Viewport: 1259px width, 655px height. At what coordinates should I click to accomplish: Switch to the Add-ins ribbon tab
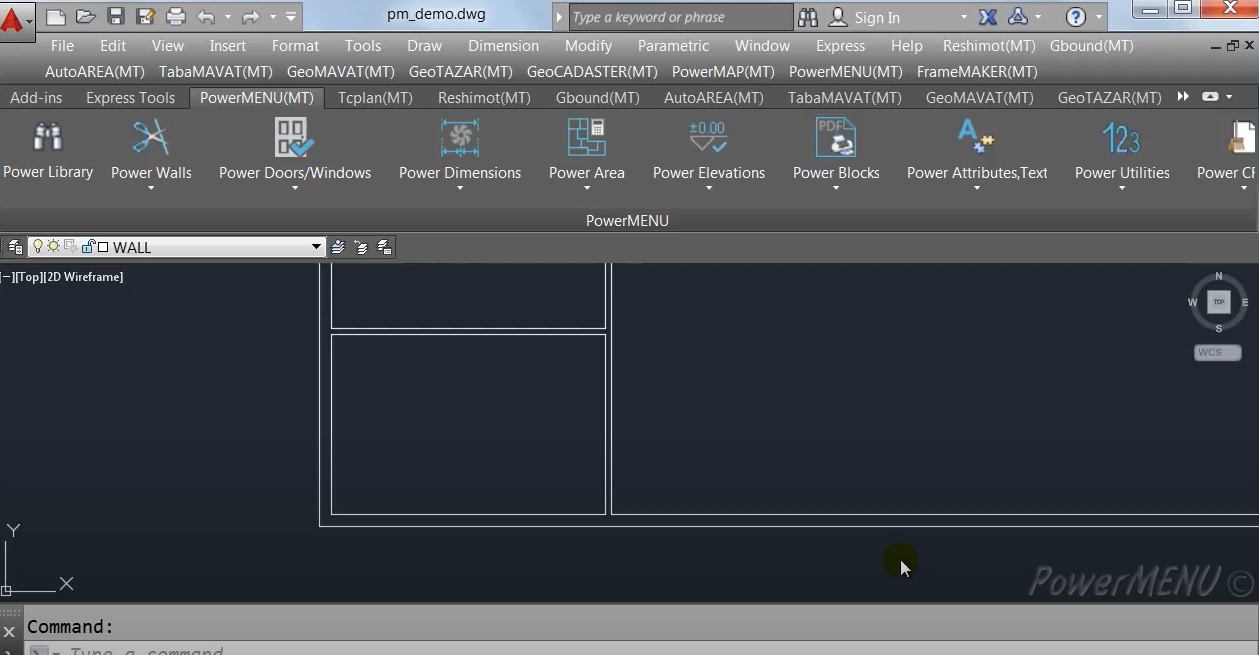click(36, 98)
